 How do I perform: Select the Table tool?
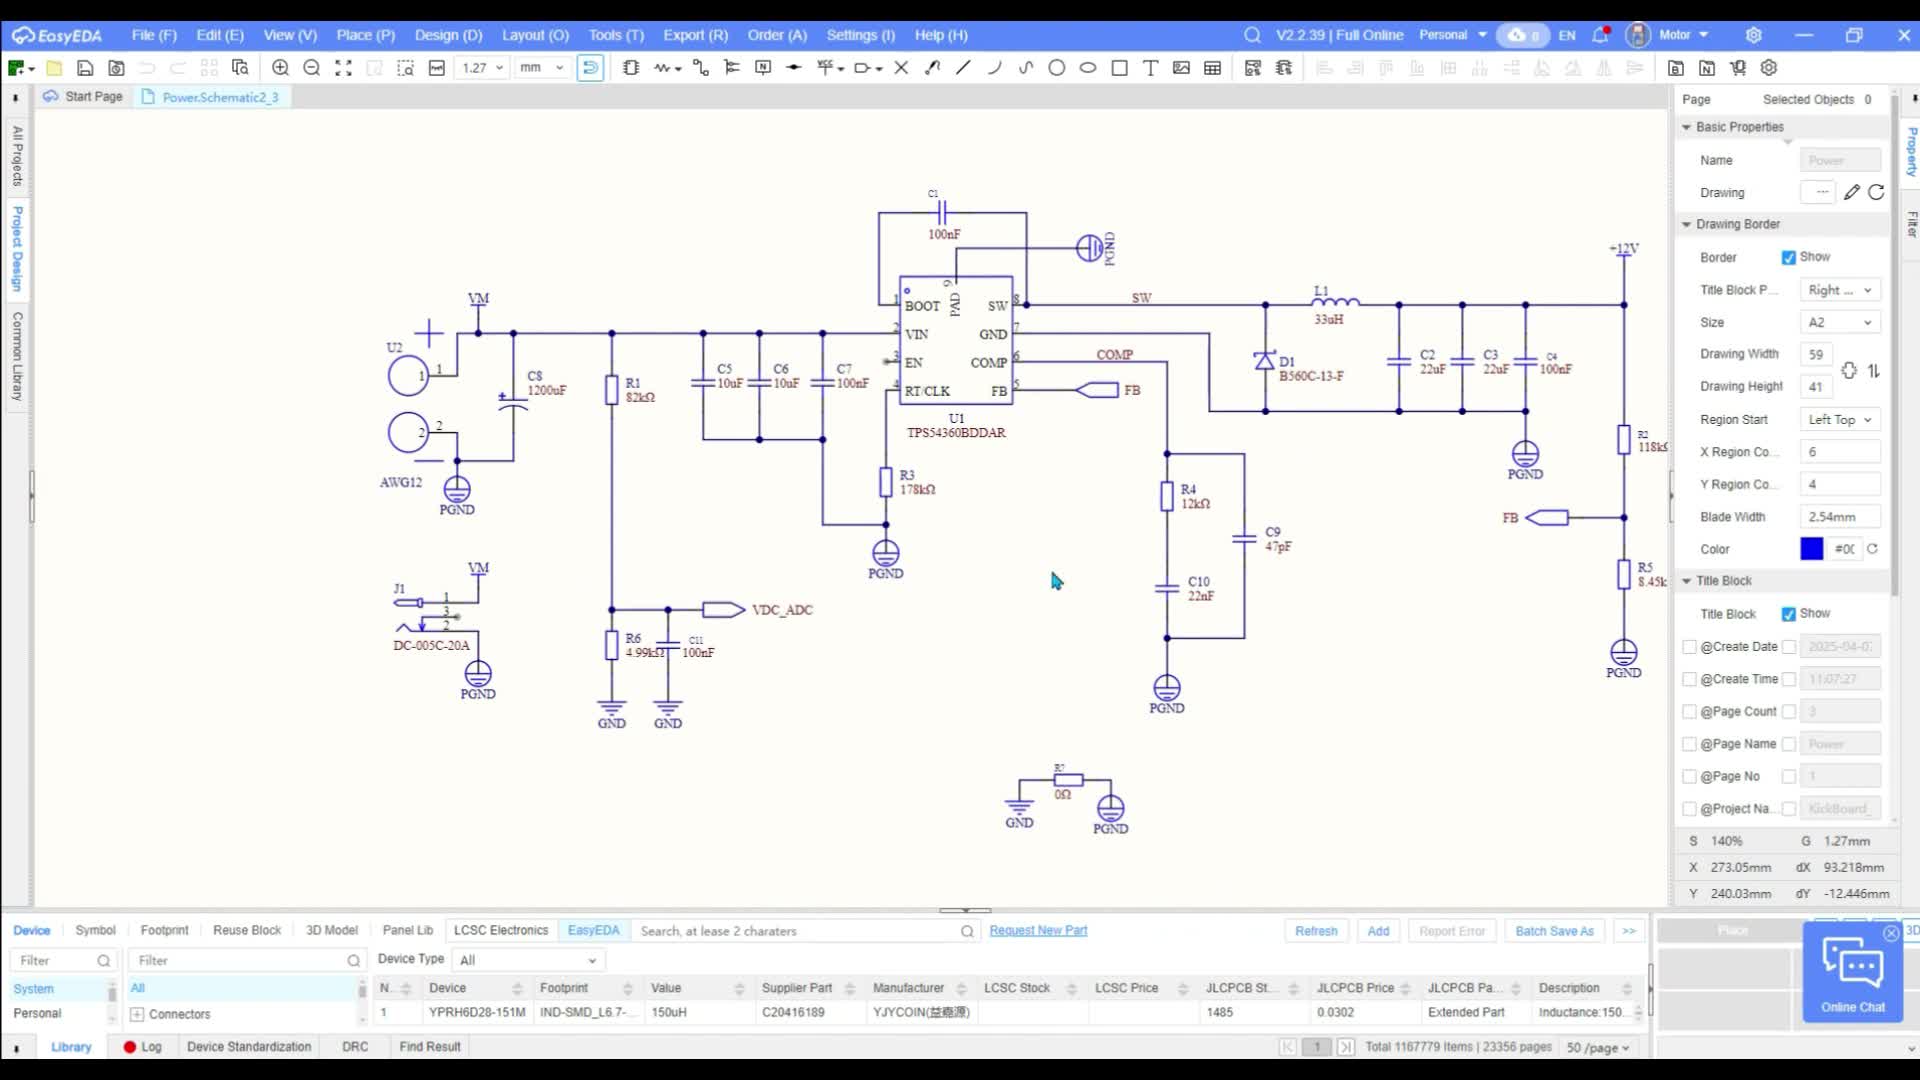(x=1212, y=68)
